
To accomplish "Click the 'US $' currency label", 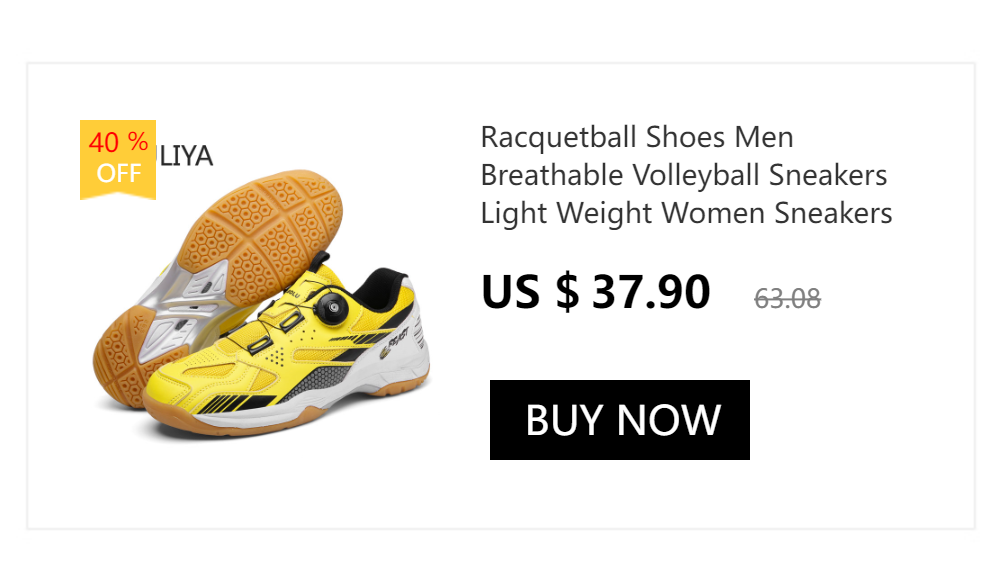I will [530, 292].
